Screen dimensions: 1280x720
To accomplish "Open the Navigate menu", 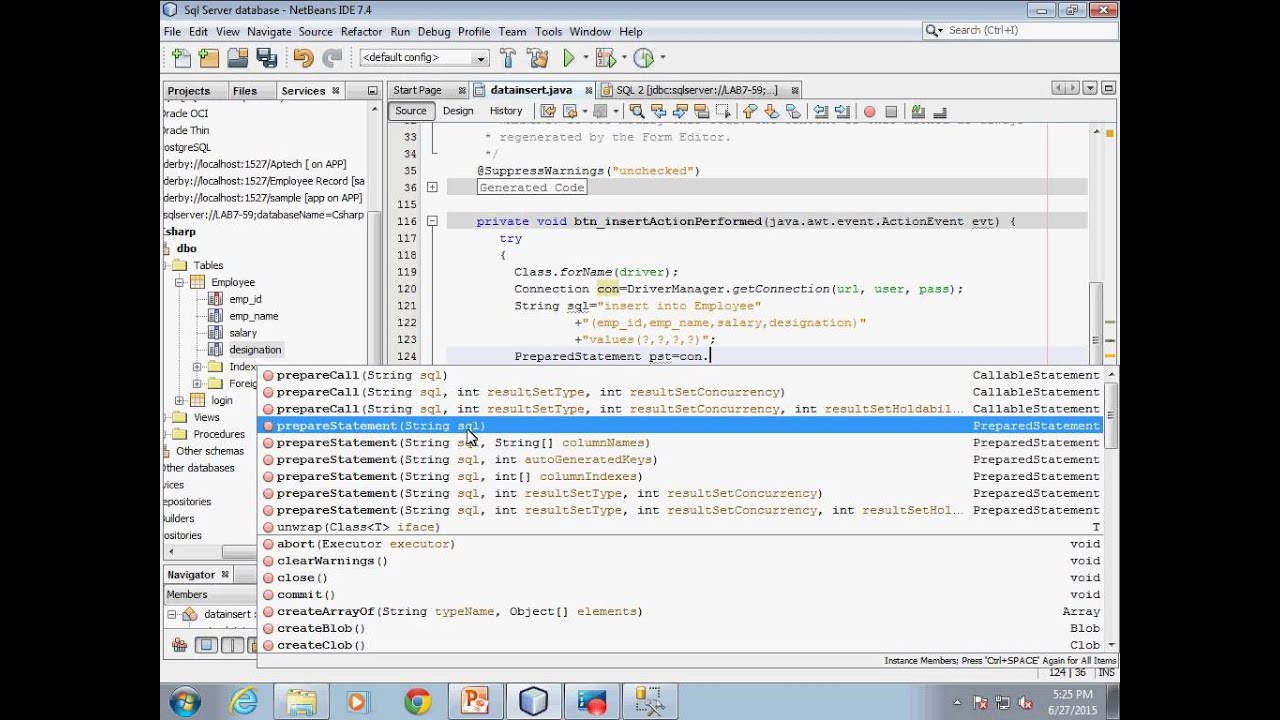I will coord(269,32).
